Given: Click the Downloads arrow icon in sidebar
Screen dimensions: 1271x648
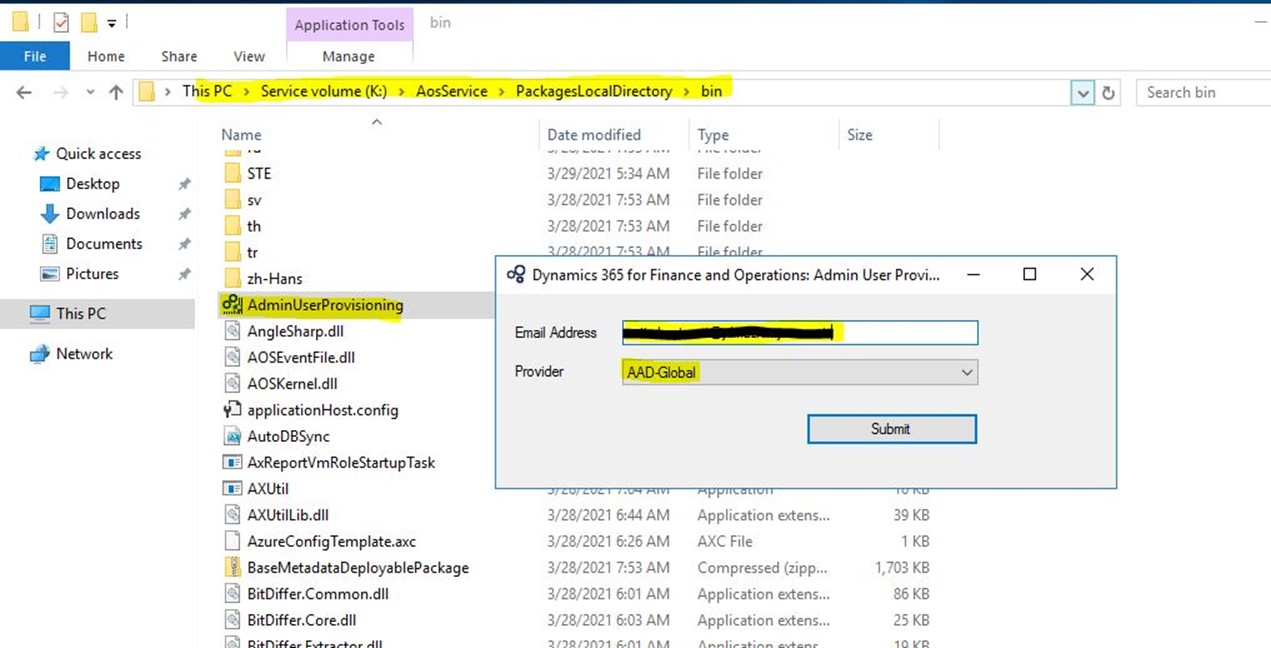Looking at the screenshot, I should coord(50,214).
